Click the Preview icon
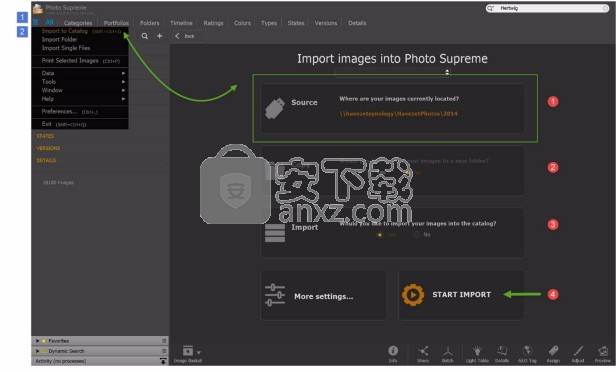This screenshot has height=372, width=616. tap(603, 350)
